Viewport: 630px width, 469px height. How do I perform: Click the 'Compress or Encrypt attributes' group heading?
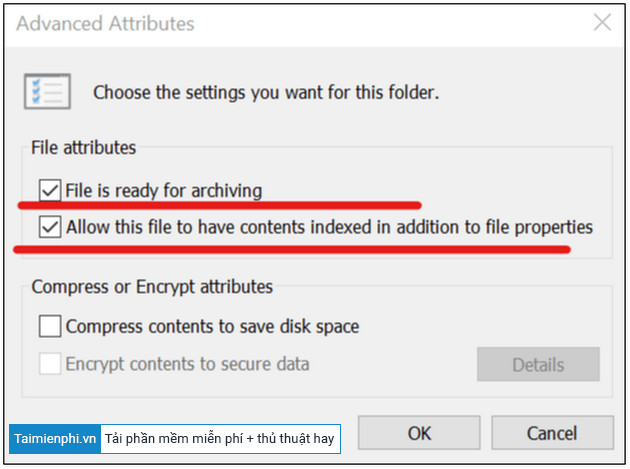(x=152, y=287)
